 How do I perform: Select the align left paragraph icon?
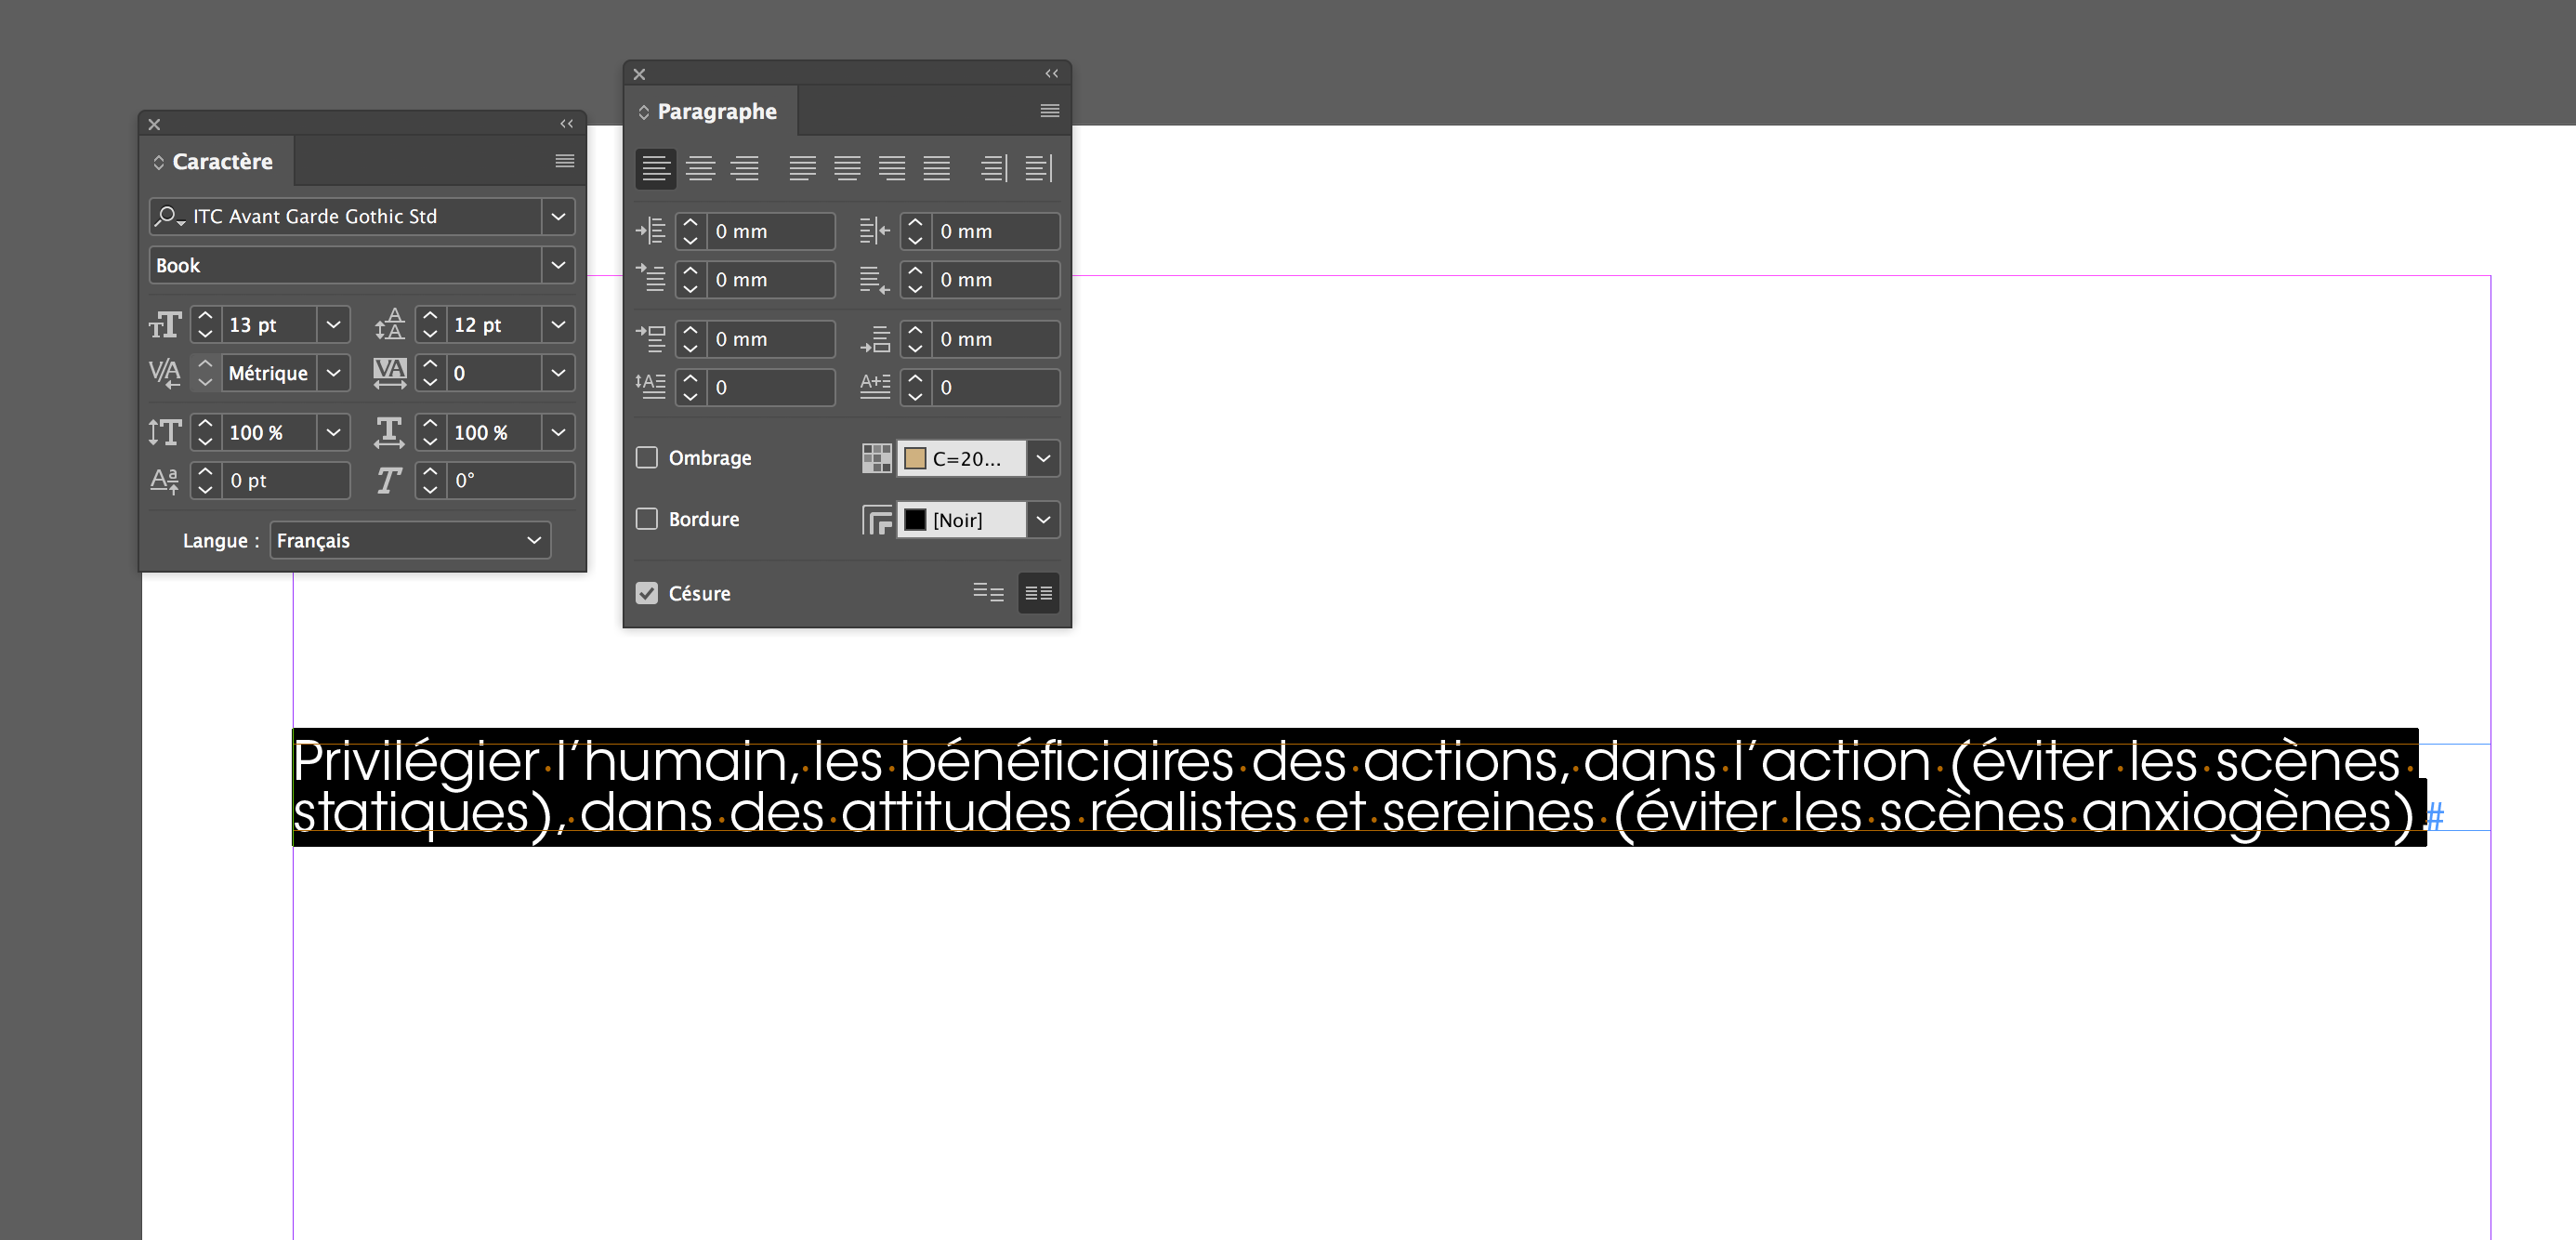click(655, 168)
